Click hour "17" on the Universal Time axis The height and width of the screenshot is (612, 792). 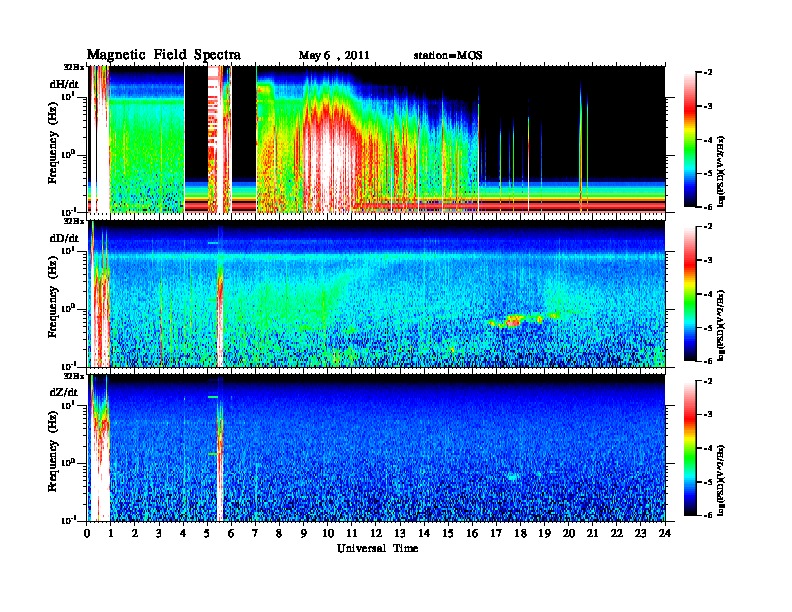click(497, 534)
